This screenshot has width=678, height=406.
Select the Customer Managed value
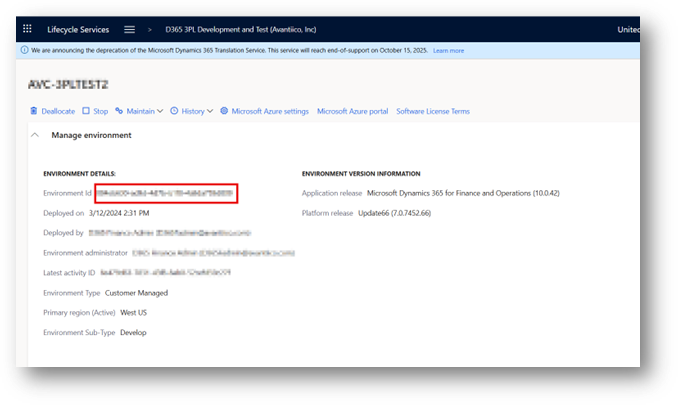pos(136,293)
